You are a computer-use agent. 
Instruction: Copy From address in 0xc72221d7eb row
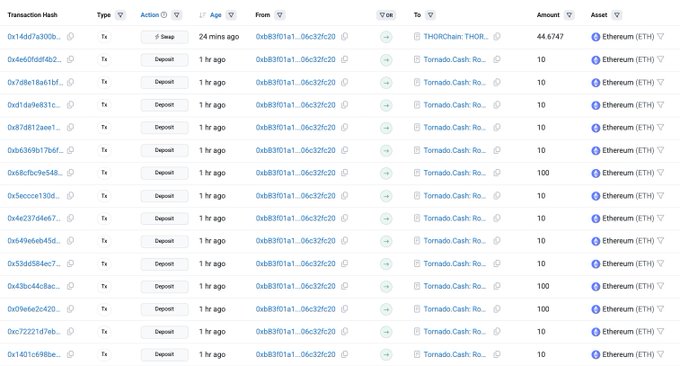coord(344,331)
